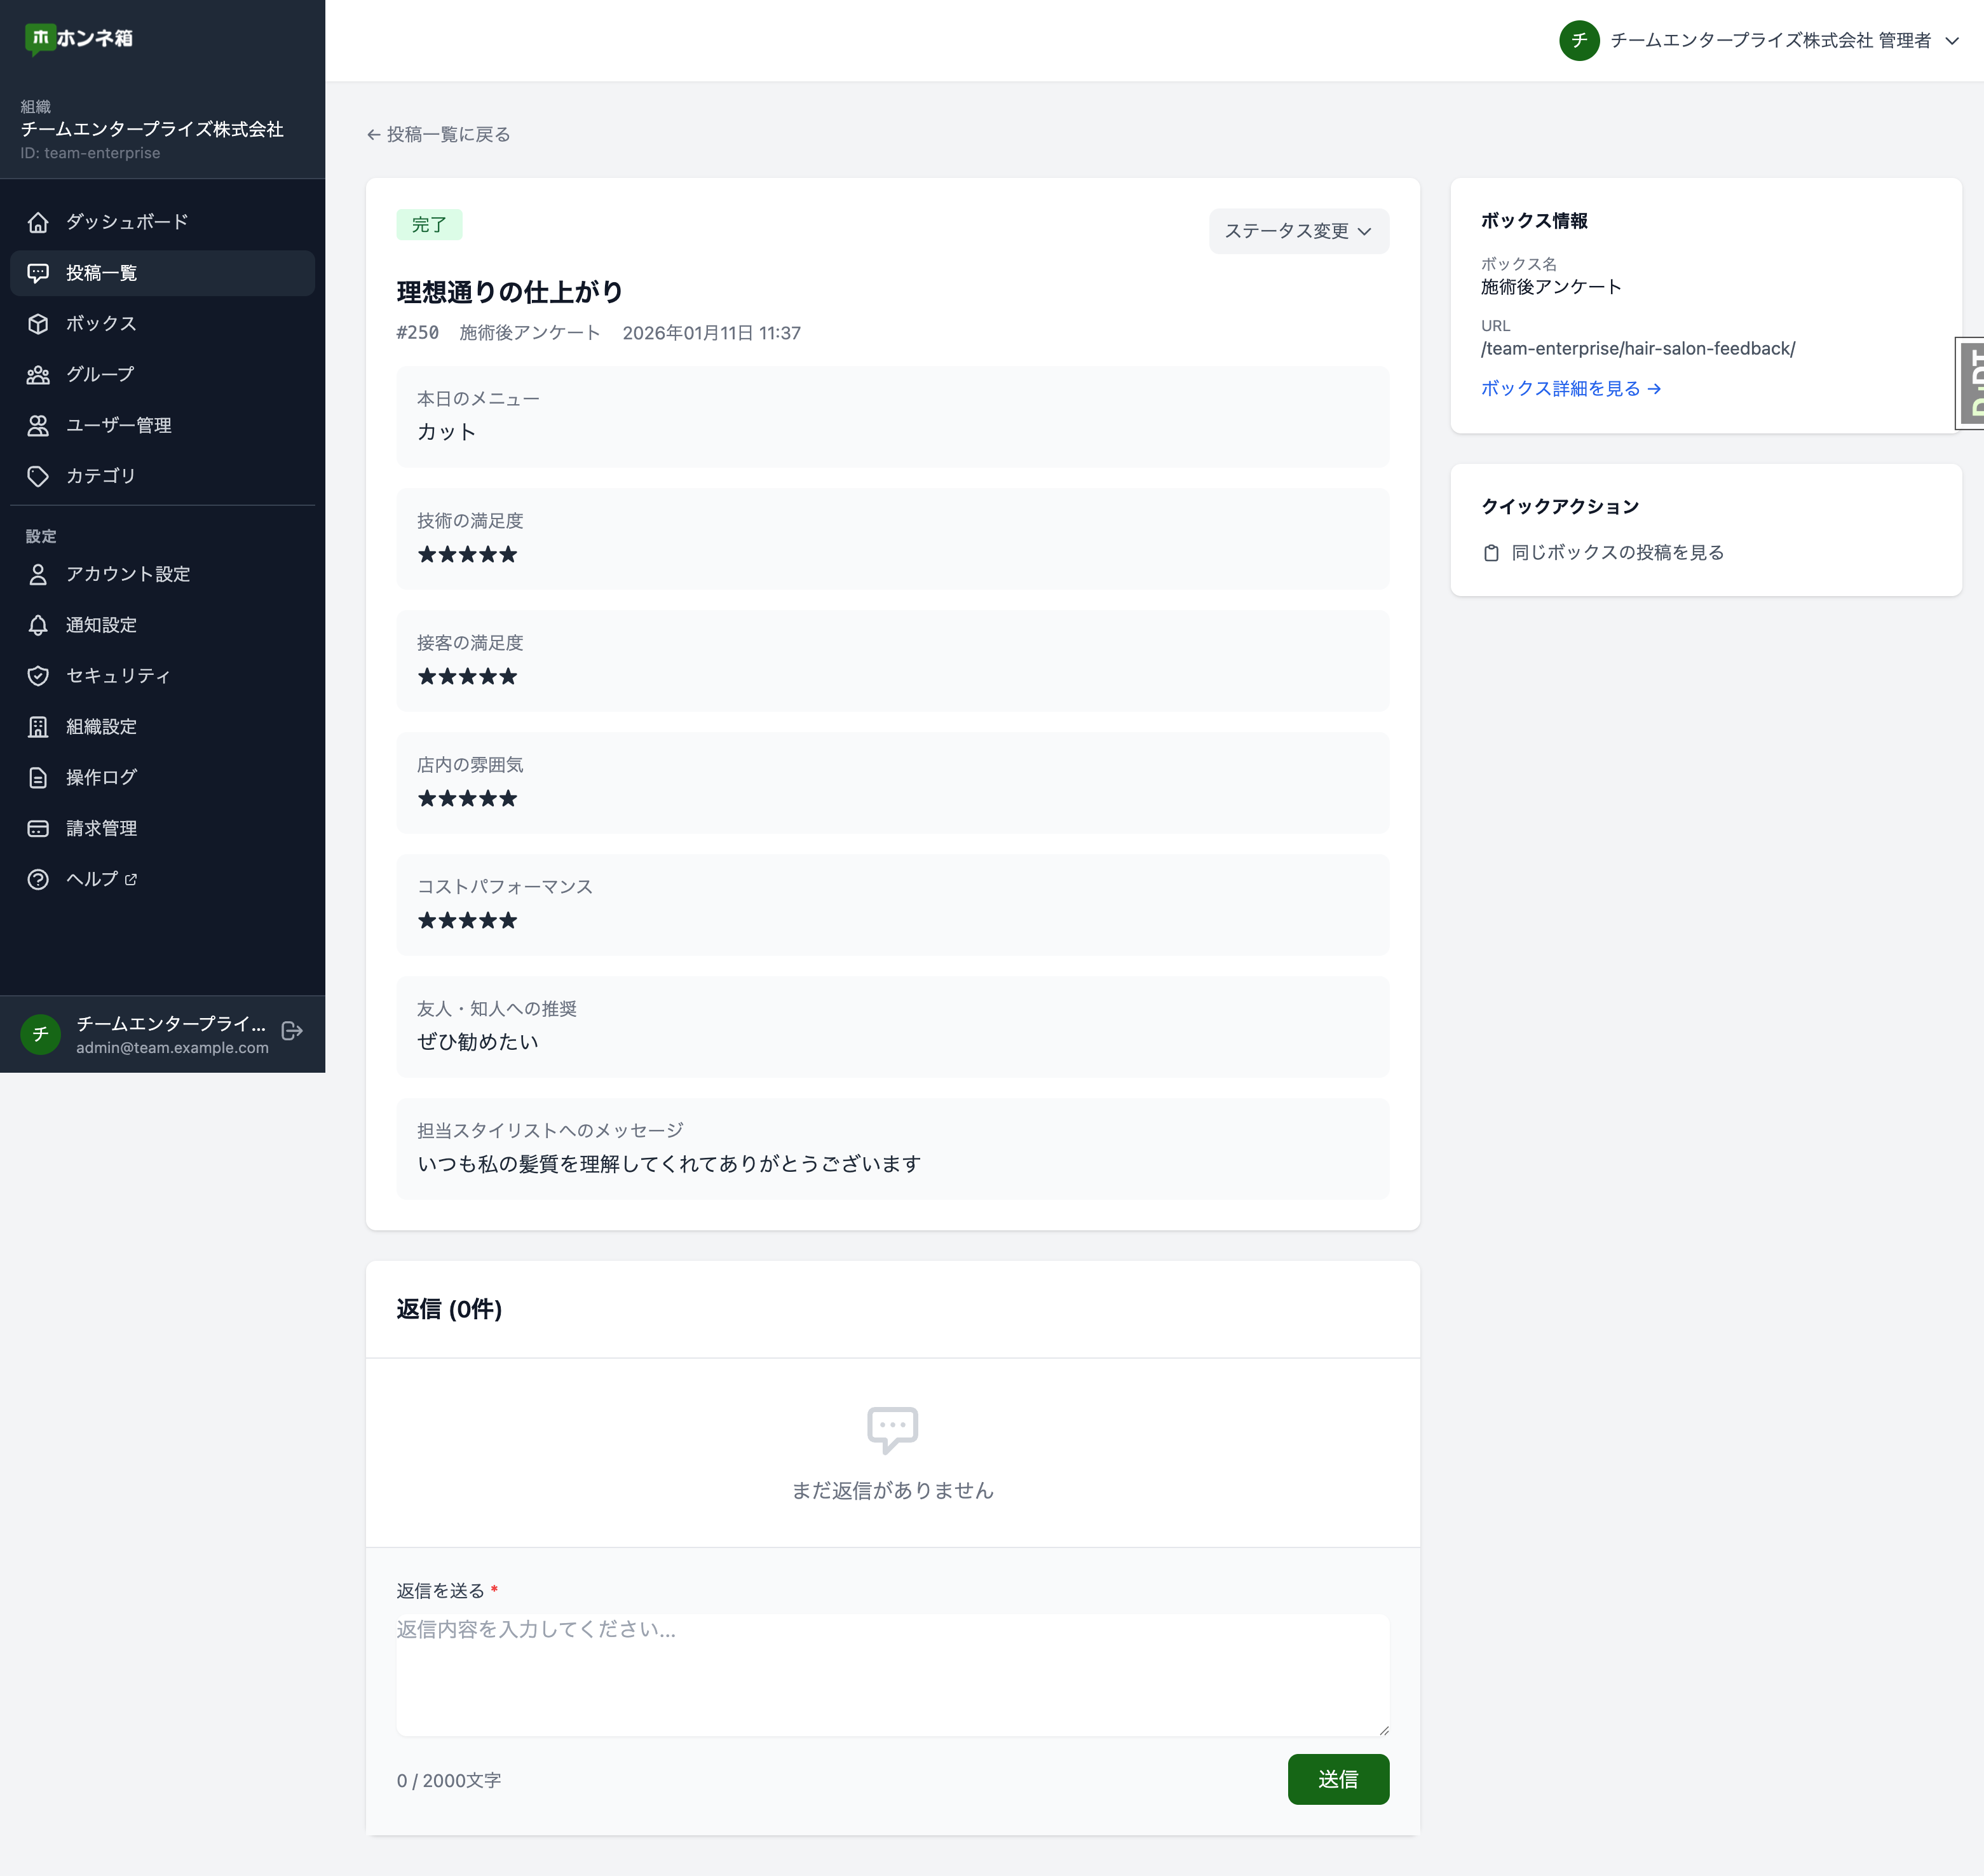1984x1876 pixels.
Task: Click 投稿一覧に戻る back link
Action: tap(438, 134)
